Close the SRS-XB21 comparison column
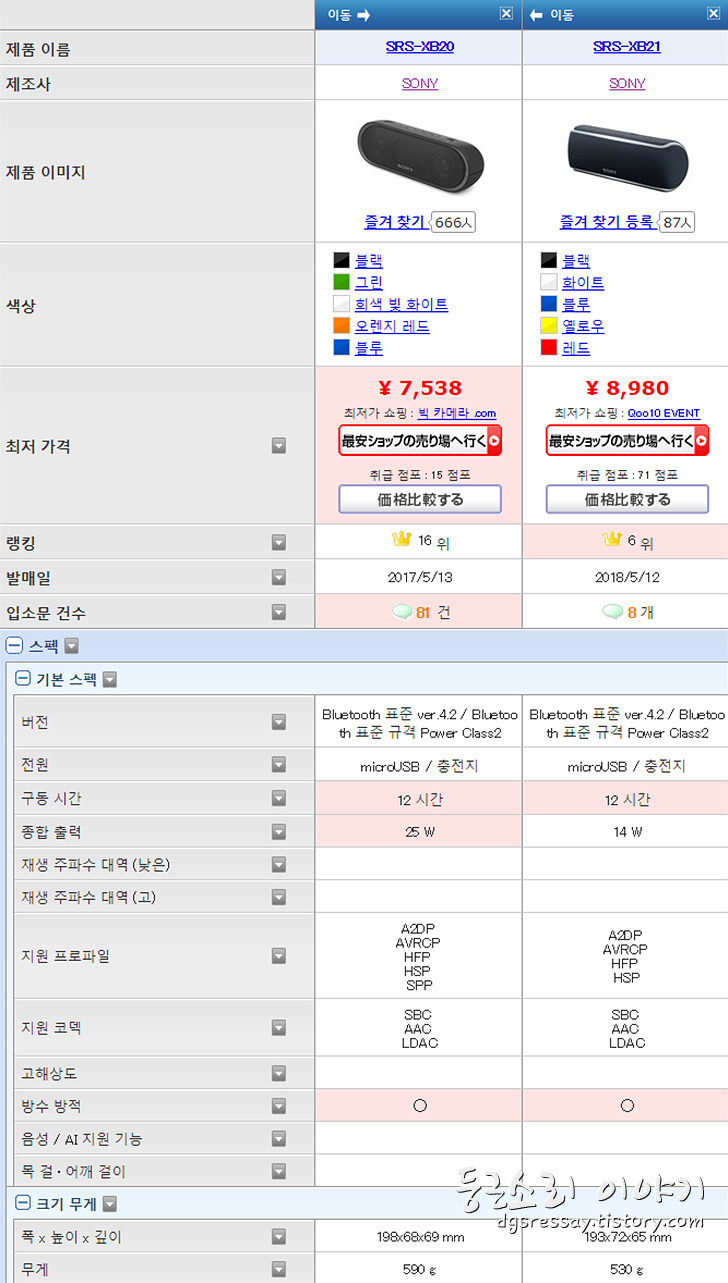The width and height of the screenshot is (728, 1283). tap(713, 14)
